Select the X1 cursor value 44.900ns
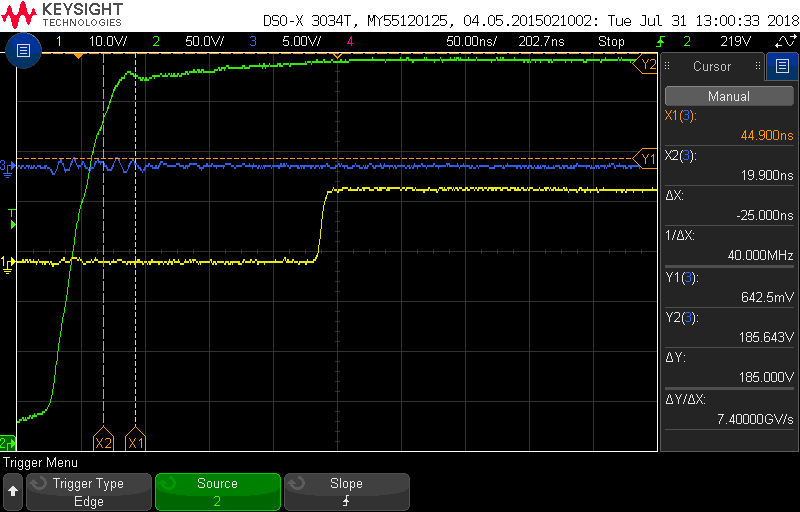This screenshot has width=800, height=512. pos(767,135)
